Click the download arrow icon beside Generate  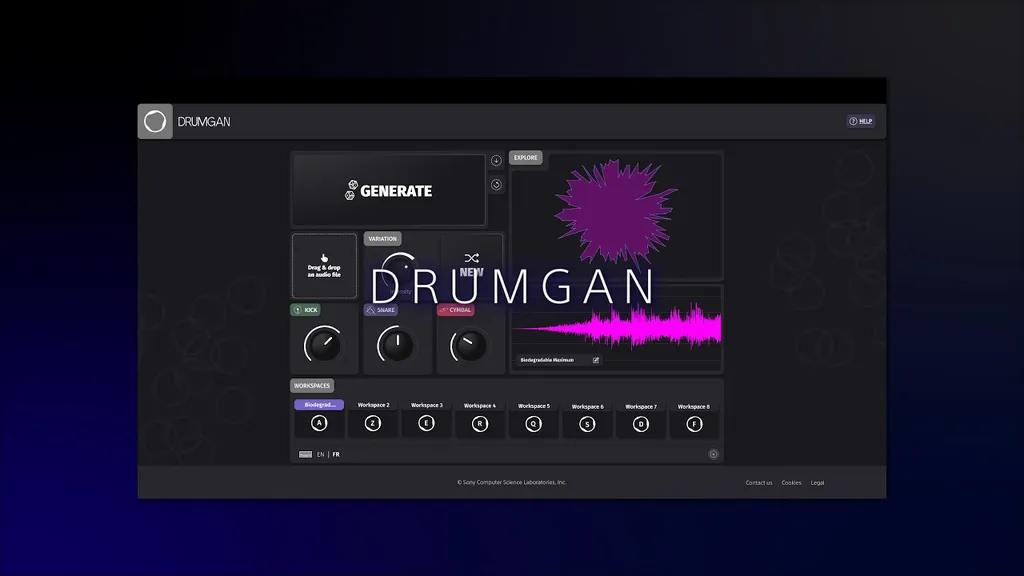(x=496, y=160)
